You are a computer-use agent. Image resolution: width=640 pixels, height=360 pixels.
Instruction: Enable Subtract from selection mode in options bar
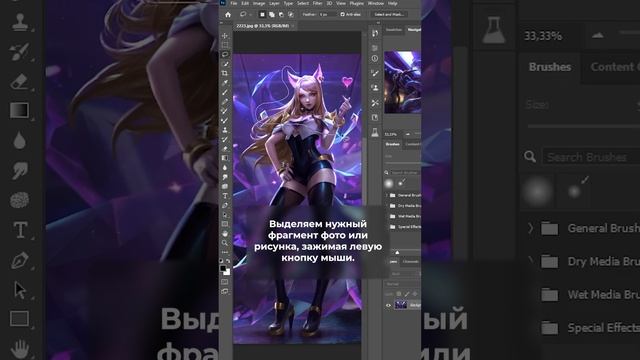[281, 14]
